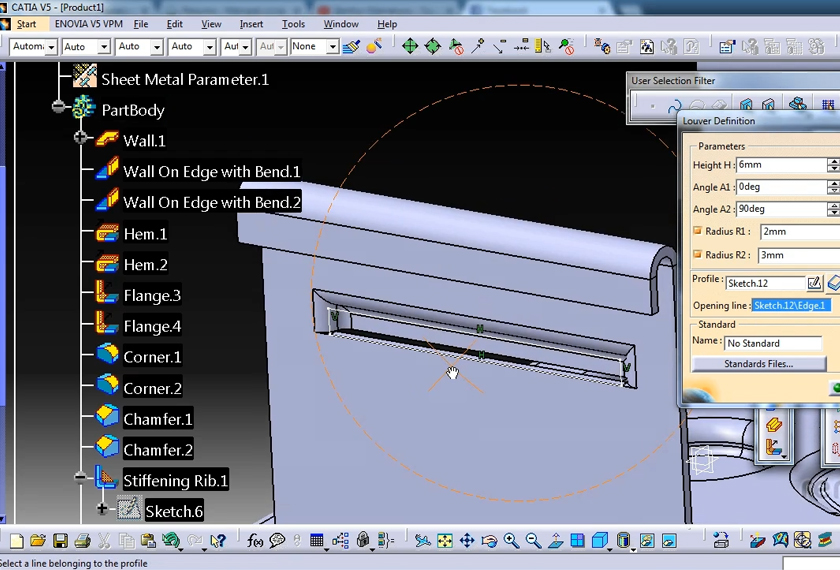840x570 pixels.
Task: Click the Zoom In magnifier icon
Action: [x=511, y=541]
